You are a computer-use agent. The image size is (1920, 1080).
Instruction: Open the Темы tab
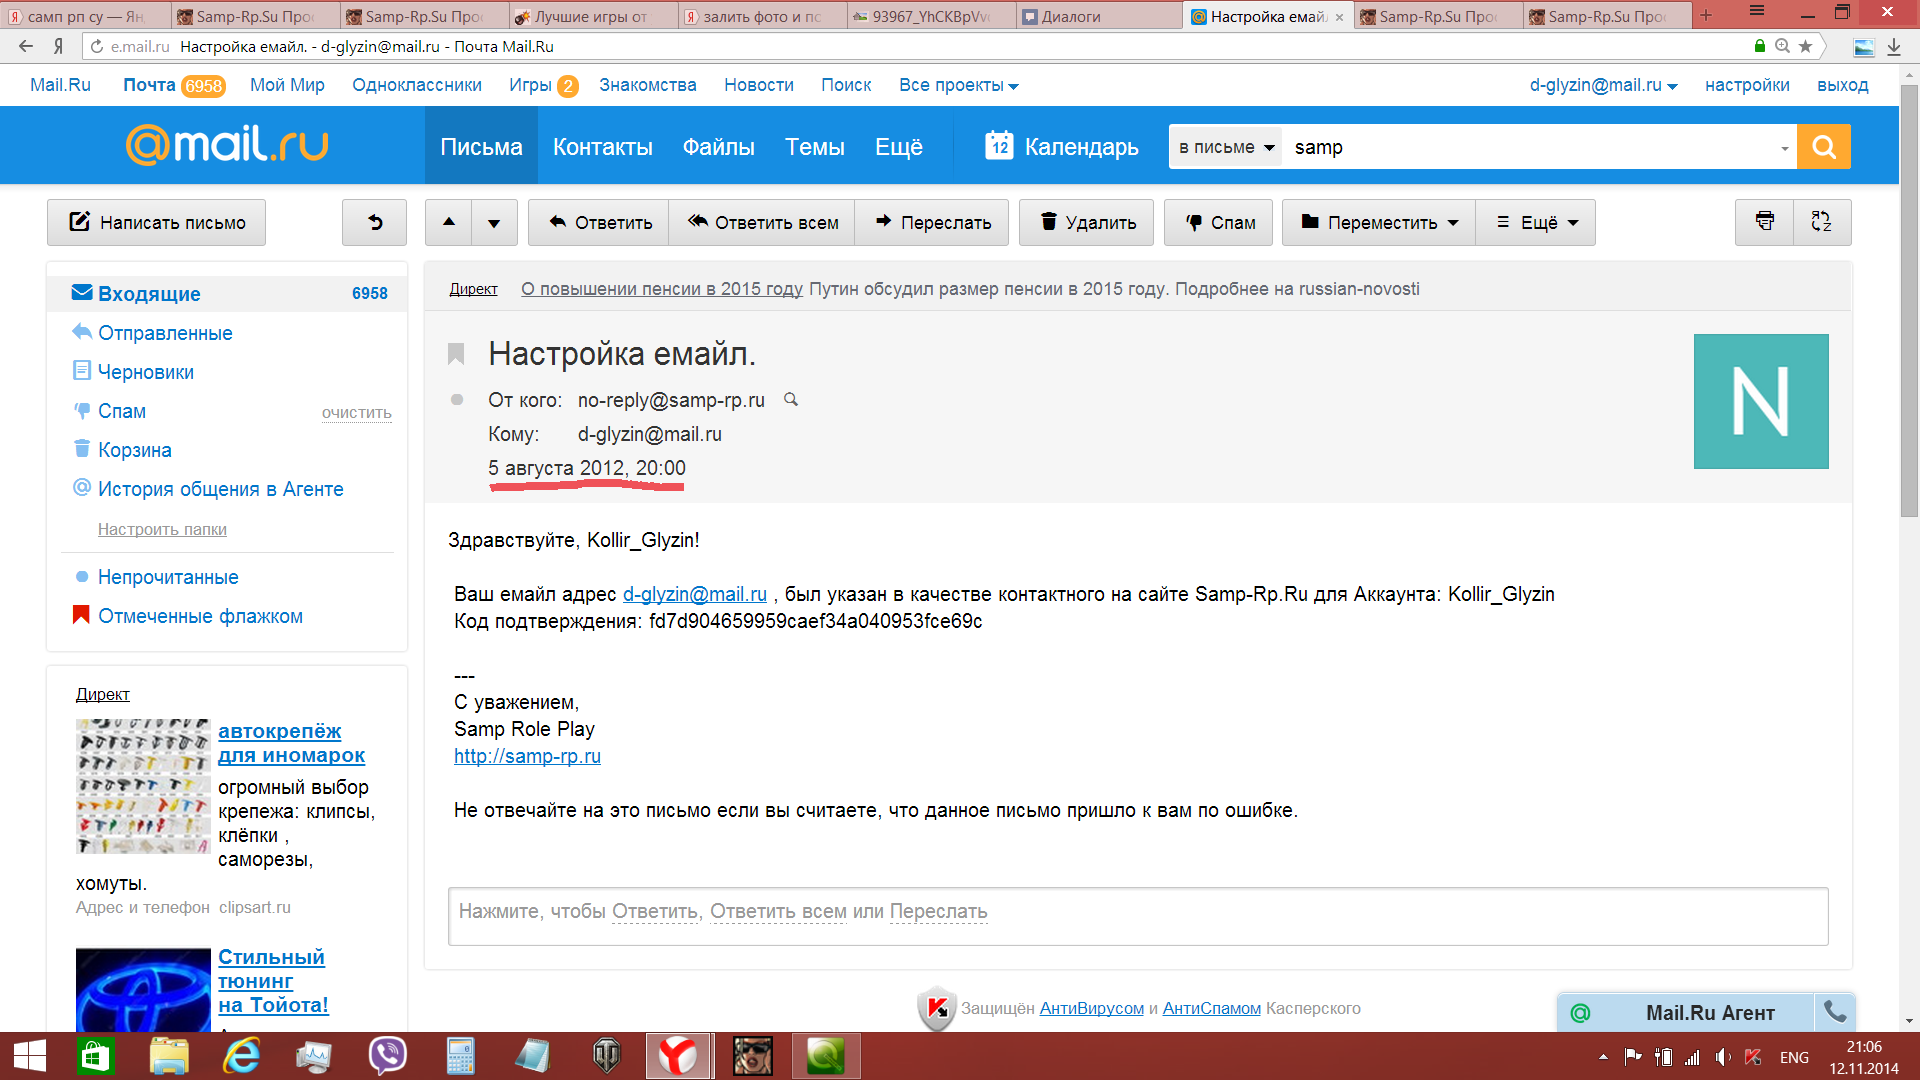[x=814, y=147]
